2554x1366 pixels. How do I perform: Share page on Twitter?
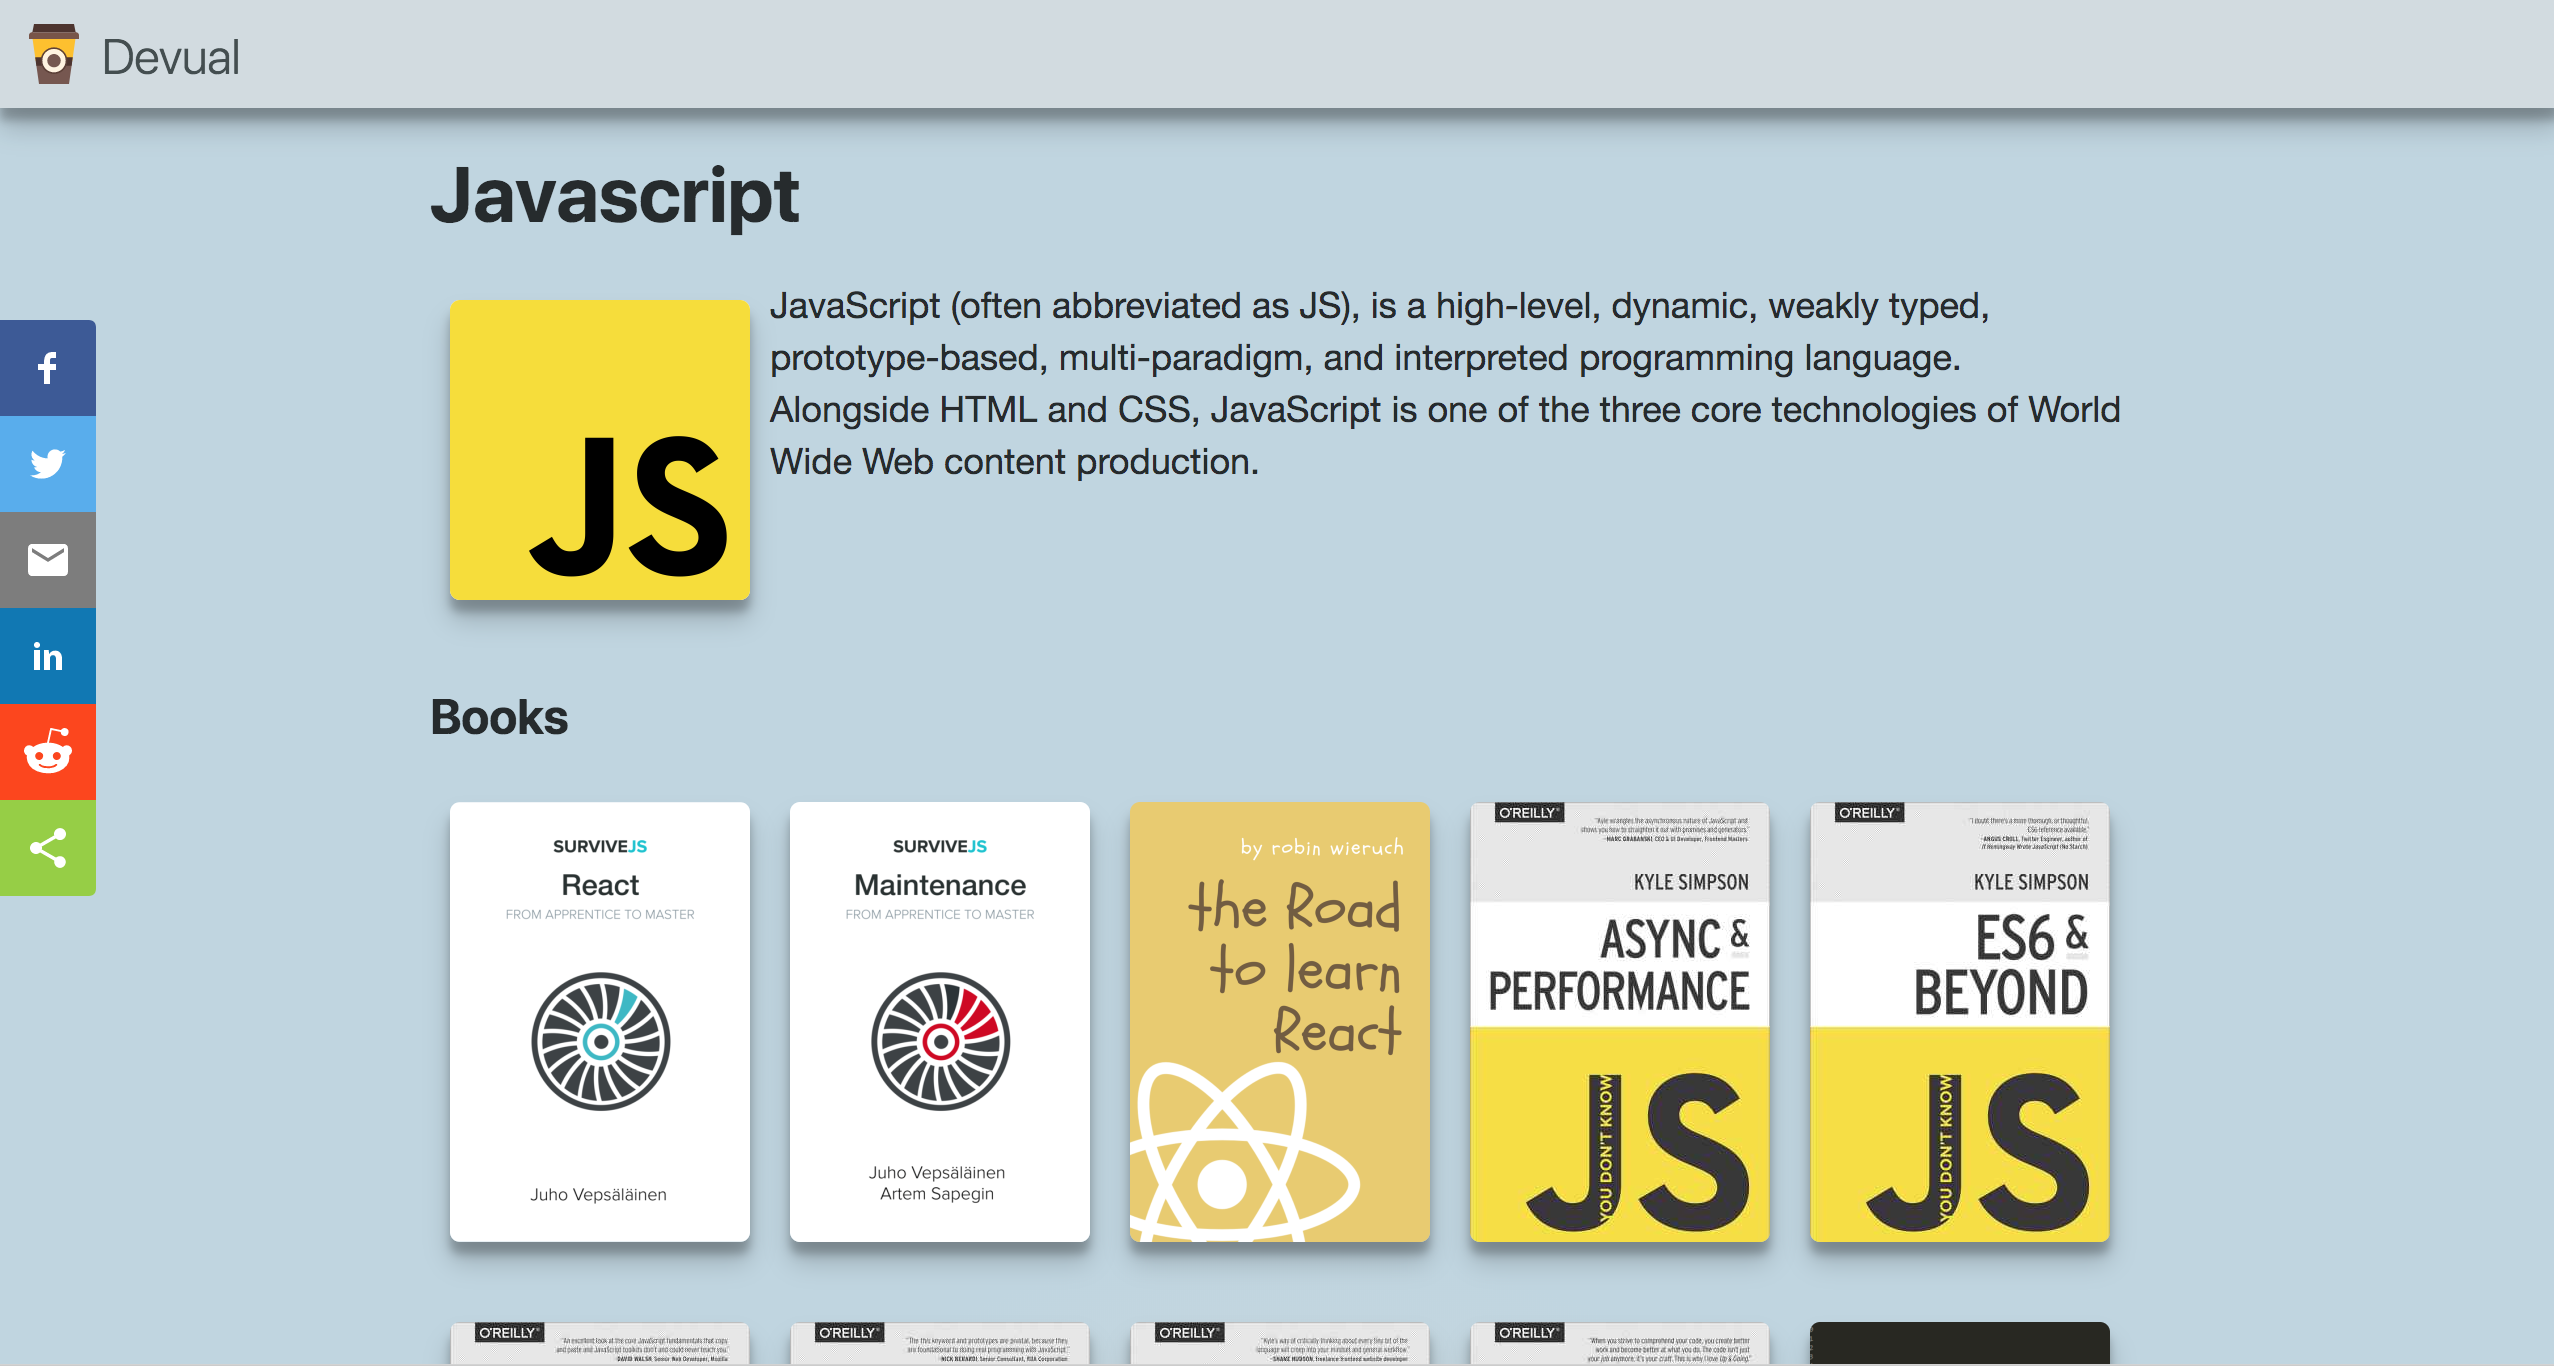coord(47,464)
